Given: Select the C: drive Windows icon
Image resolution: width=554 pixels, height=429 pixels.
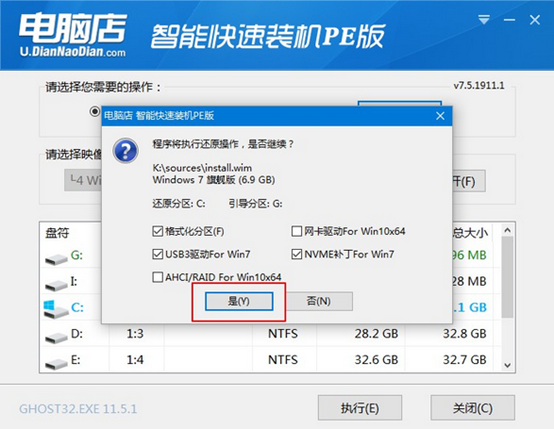Looking at the screenshot, I should pyautogui.click(x=56, y=309).
